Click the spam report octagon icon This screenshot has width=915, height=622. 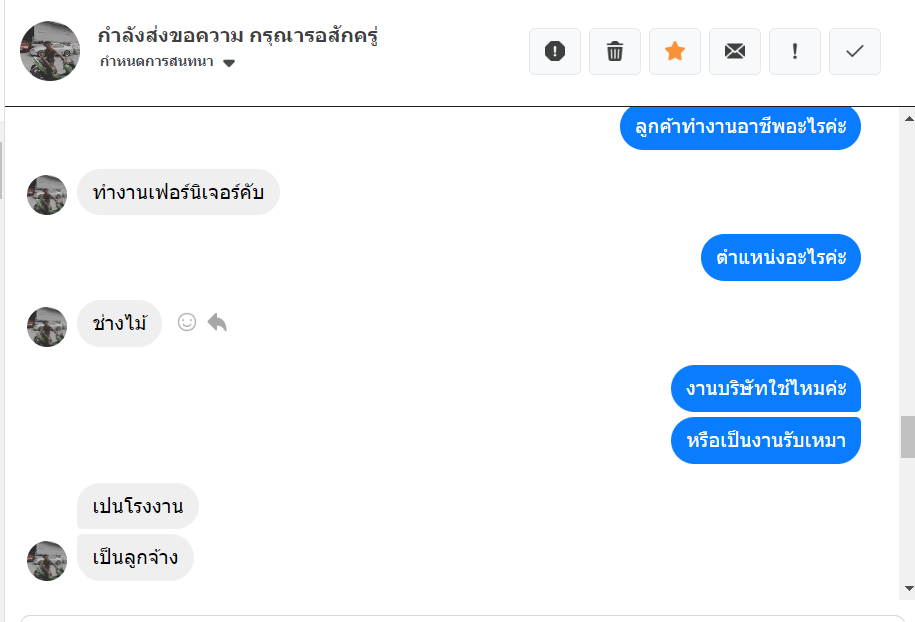click(x=555, y=52)
